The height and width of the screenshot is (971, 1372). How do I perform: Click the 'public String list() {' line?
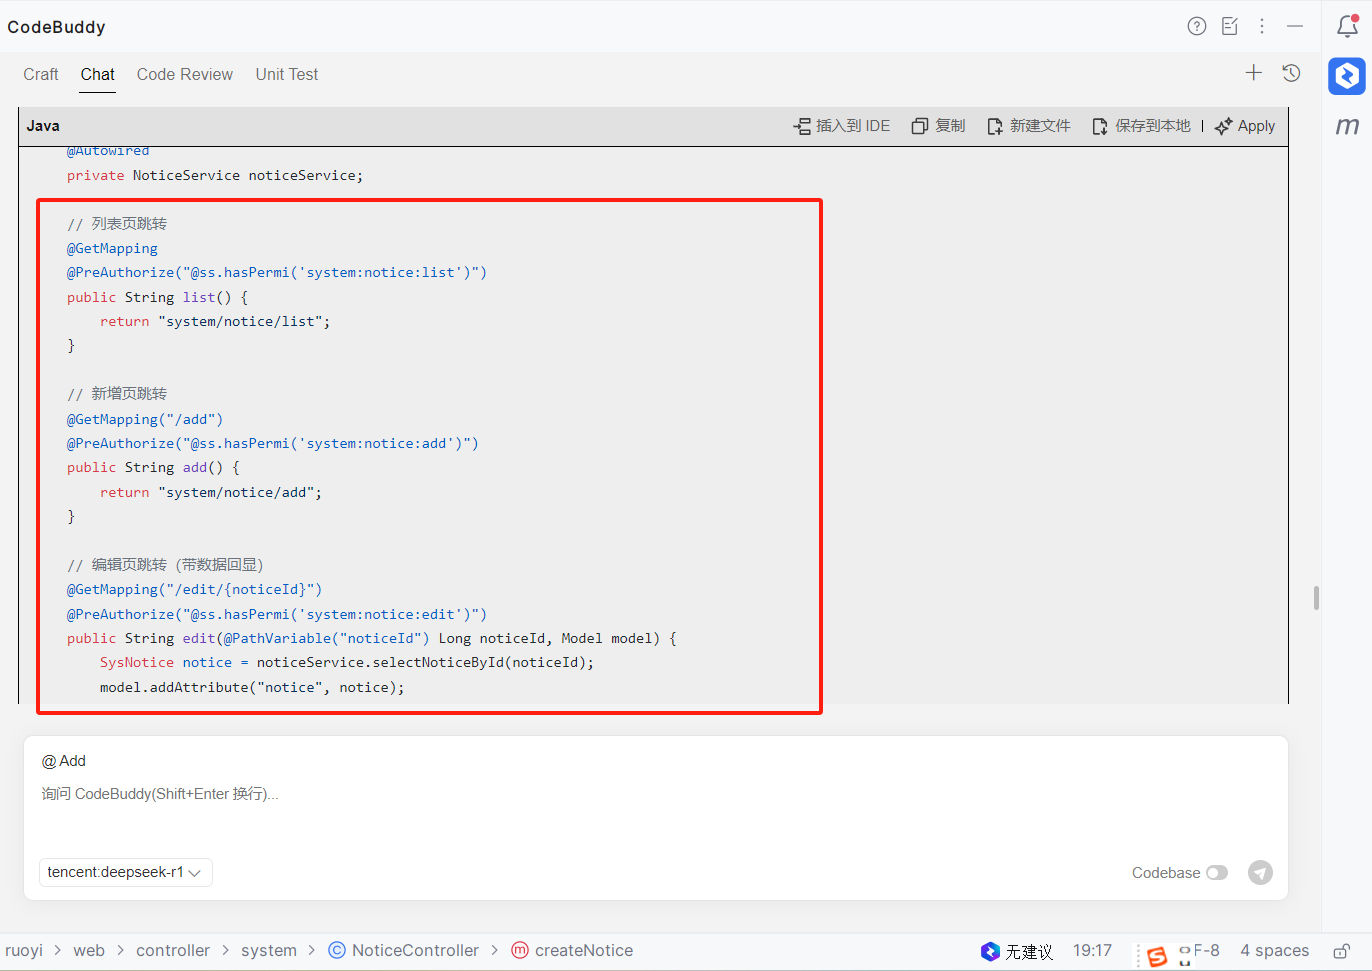coord(157,298)
